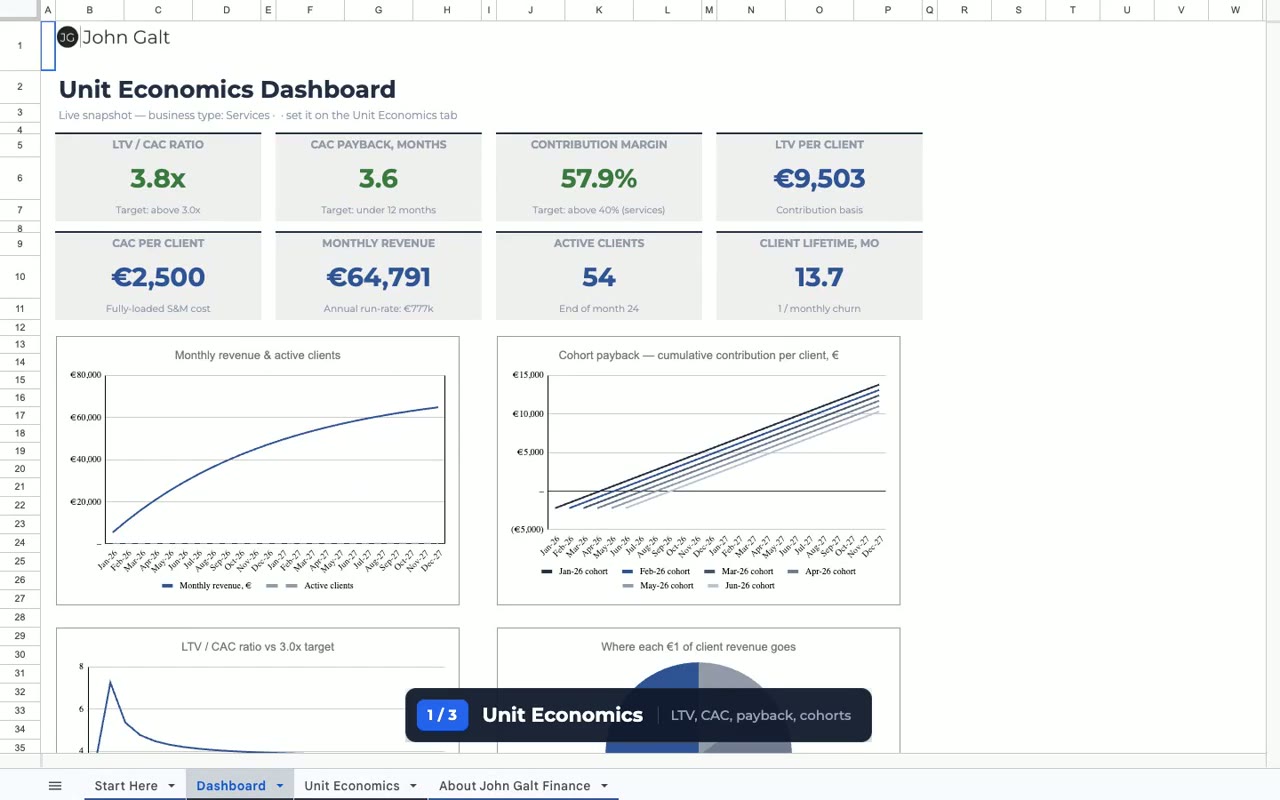Open About John Galt Finance tab arrow

[604, 786]
